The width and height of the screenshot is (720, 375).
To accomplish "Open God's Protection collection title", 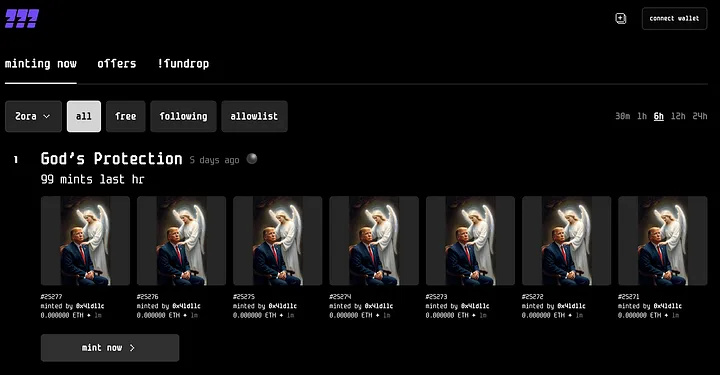I will click(112, 159).
